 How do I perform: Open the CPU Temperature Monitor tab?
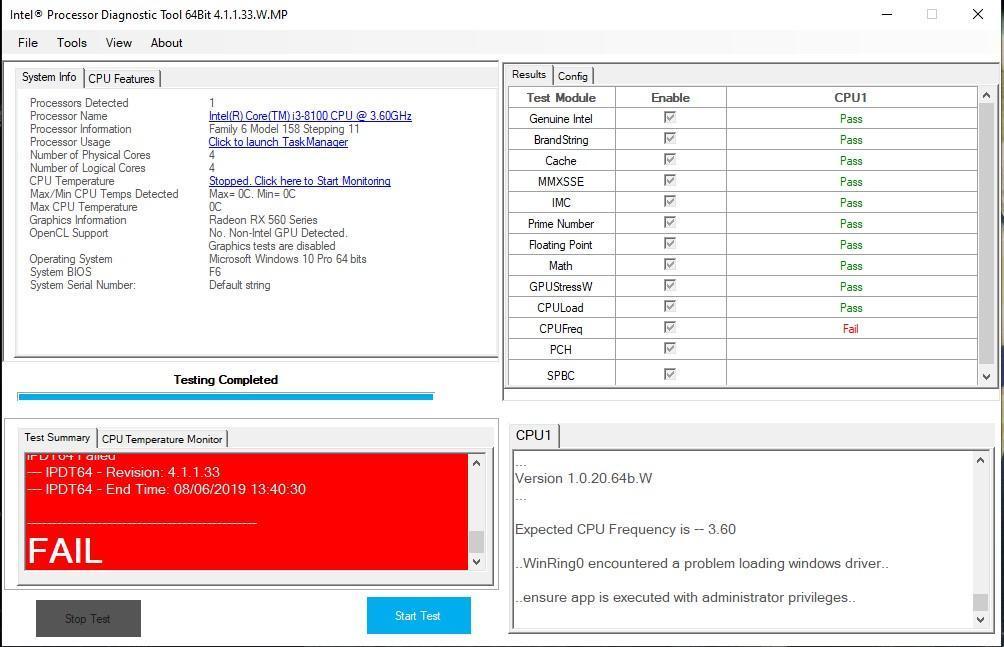(x=162, y=439)
